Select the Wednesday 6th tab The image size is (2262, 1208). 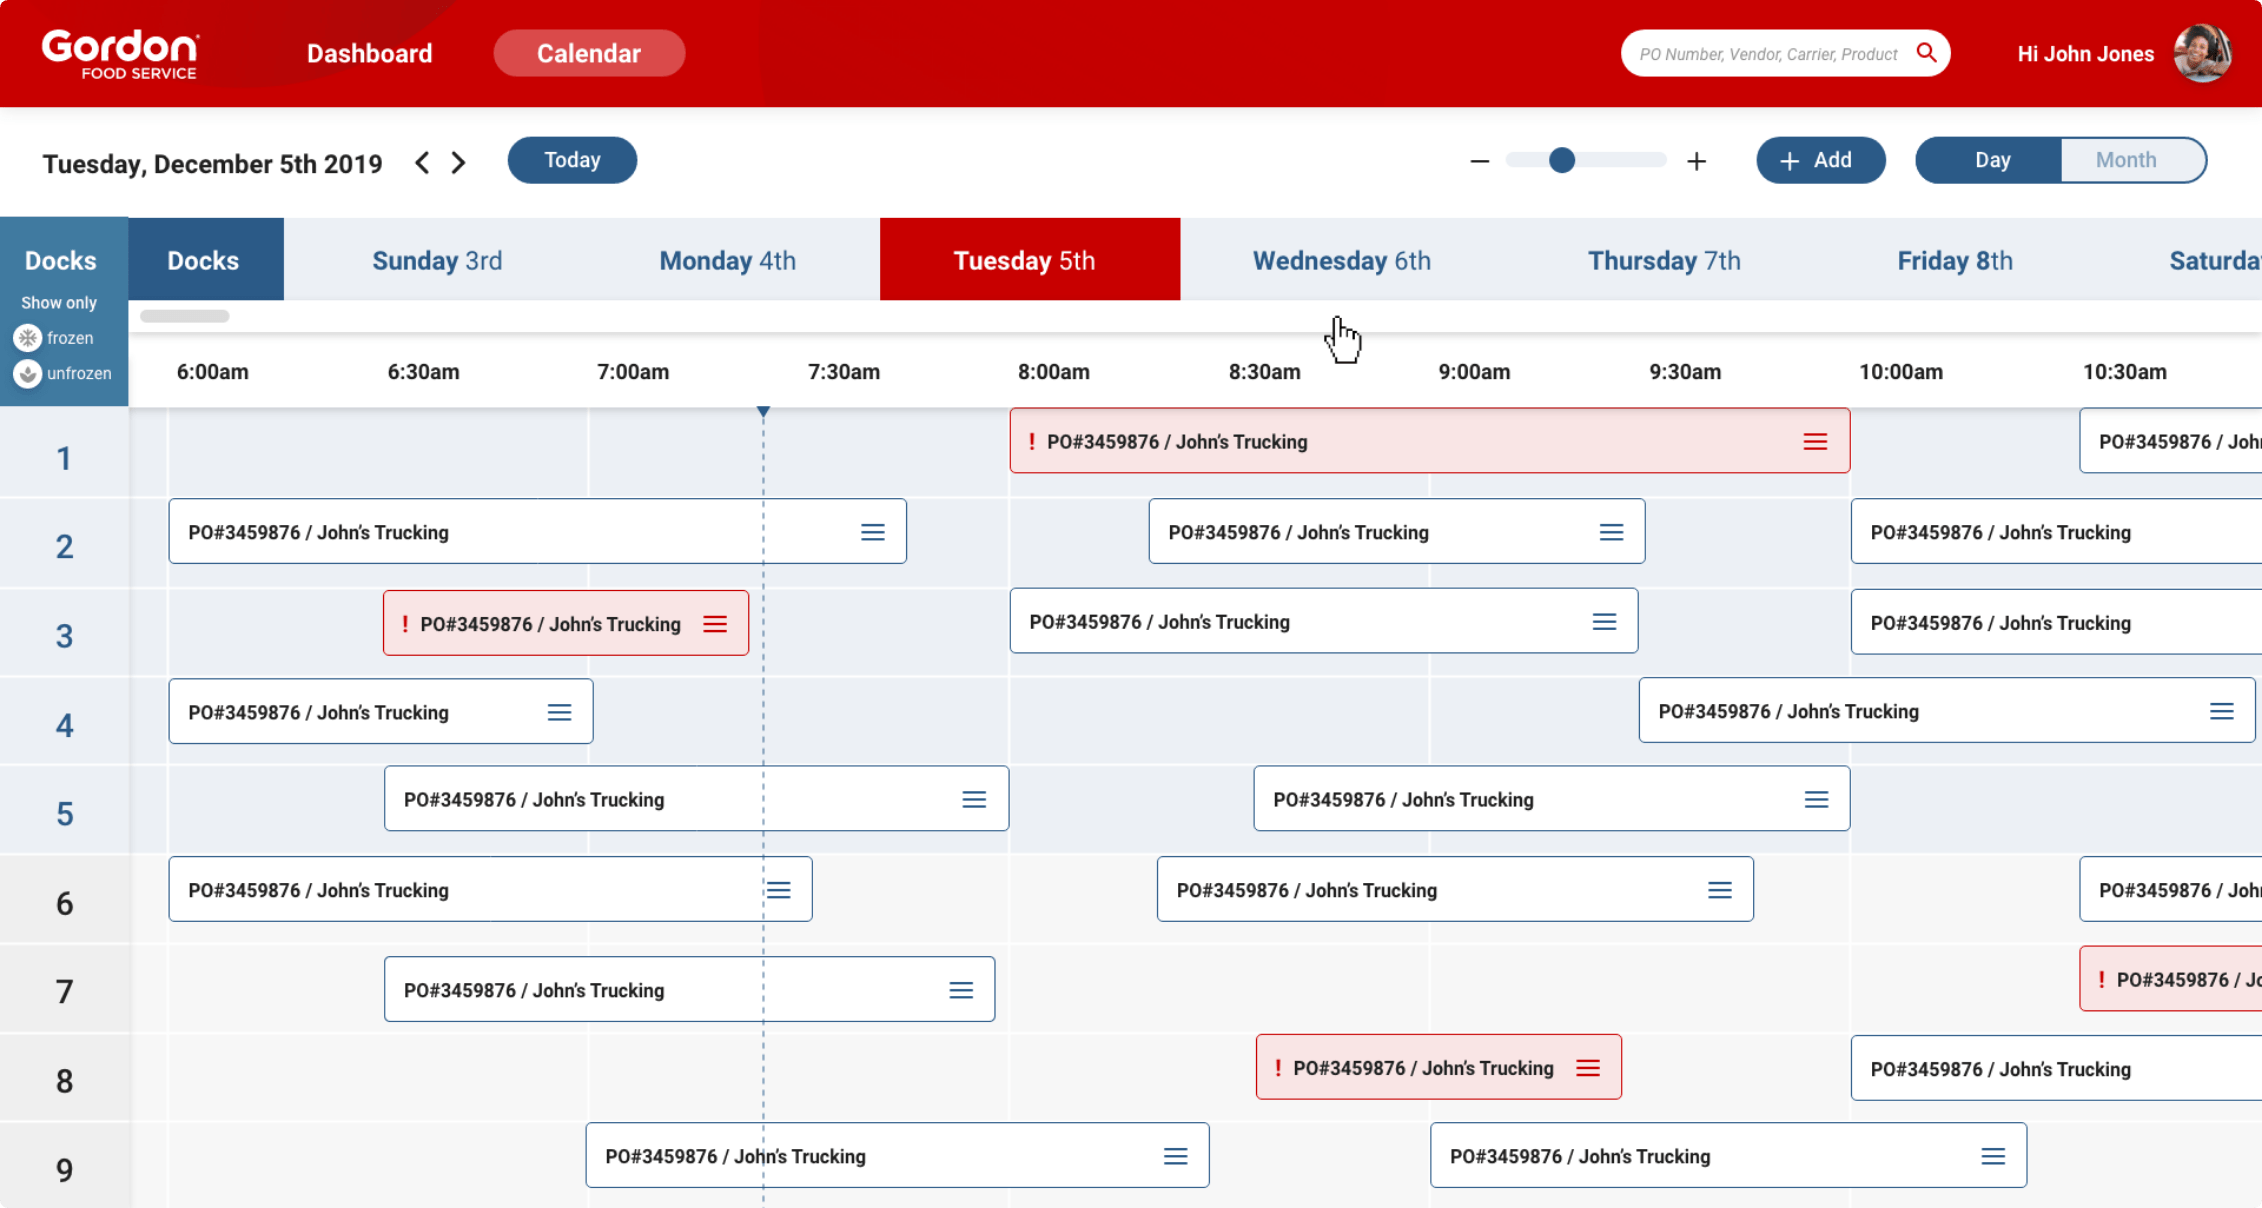1341,261
